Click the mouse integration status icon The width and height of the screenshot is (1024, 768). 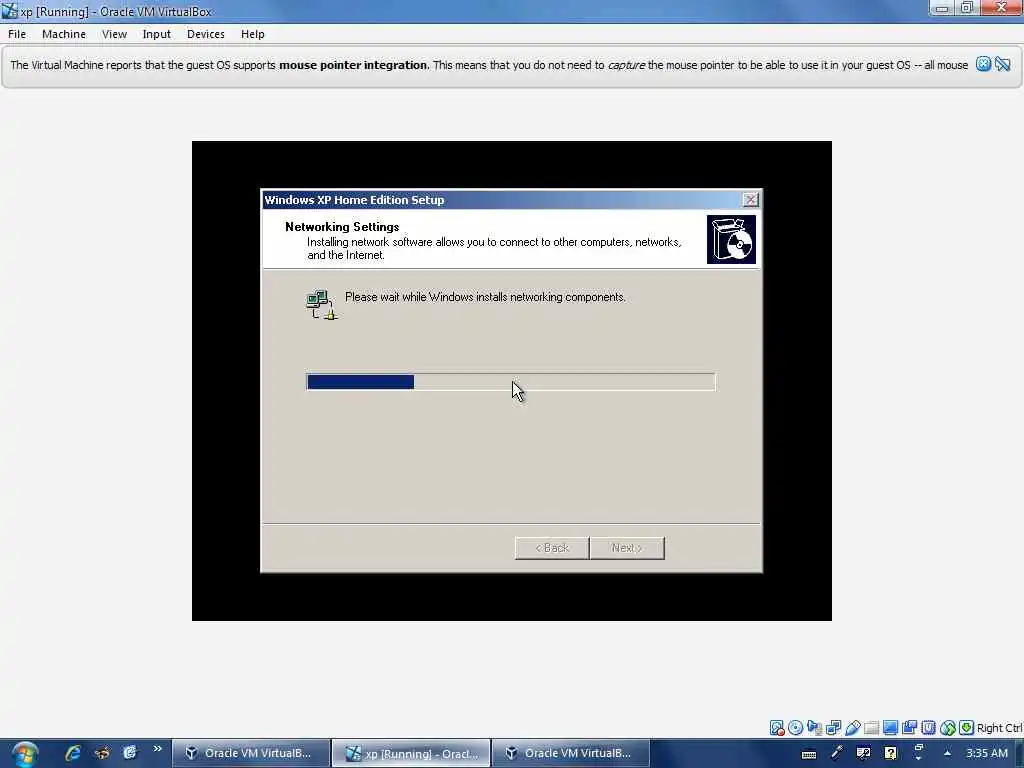(948, 728)
